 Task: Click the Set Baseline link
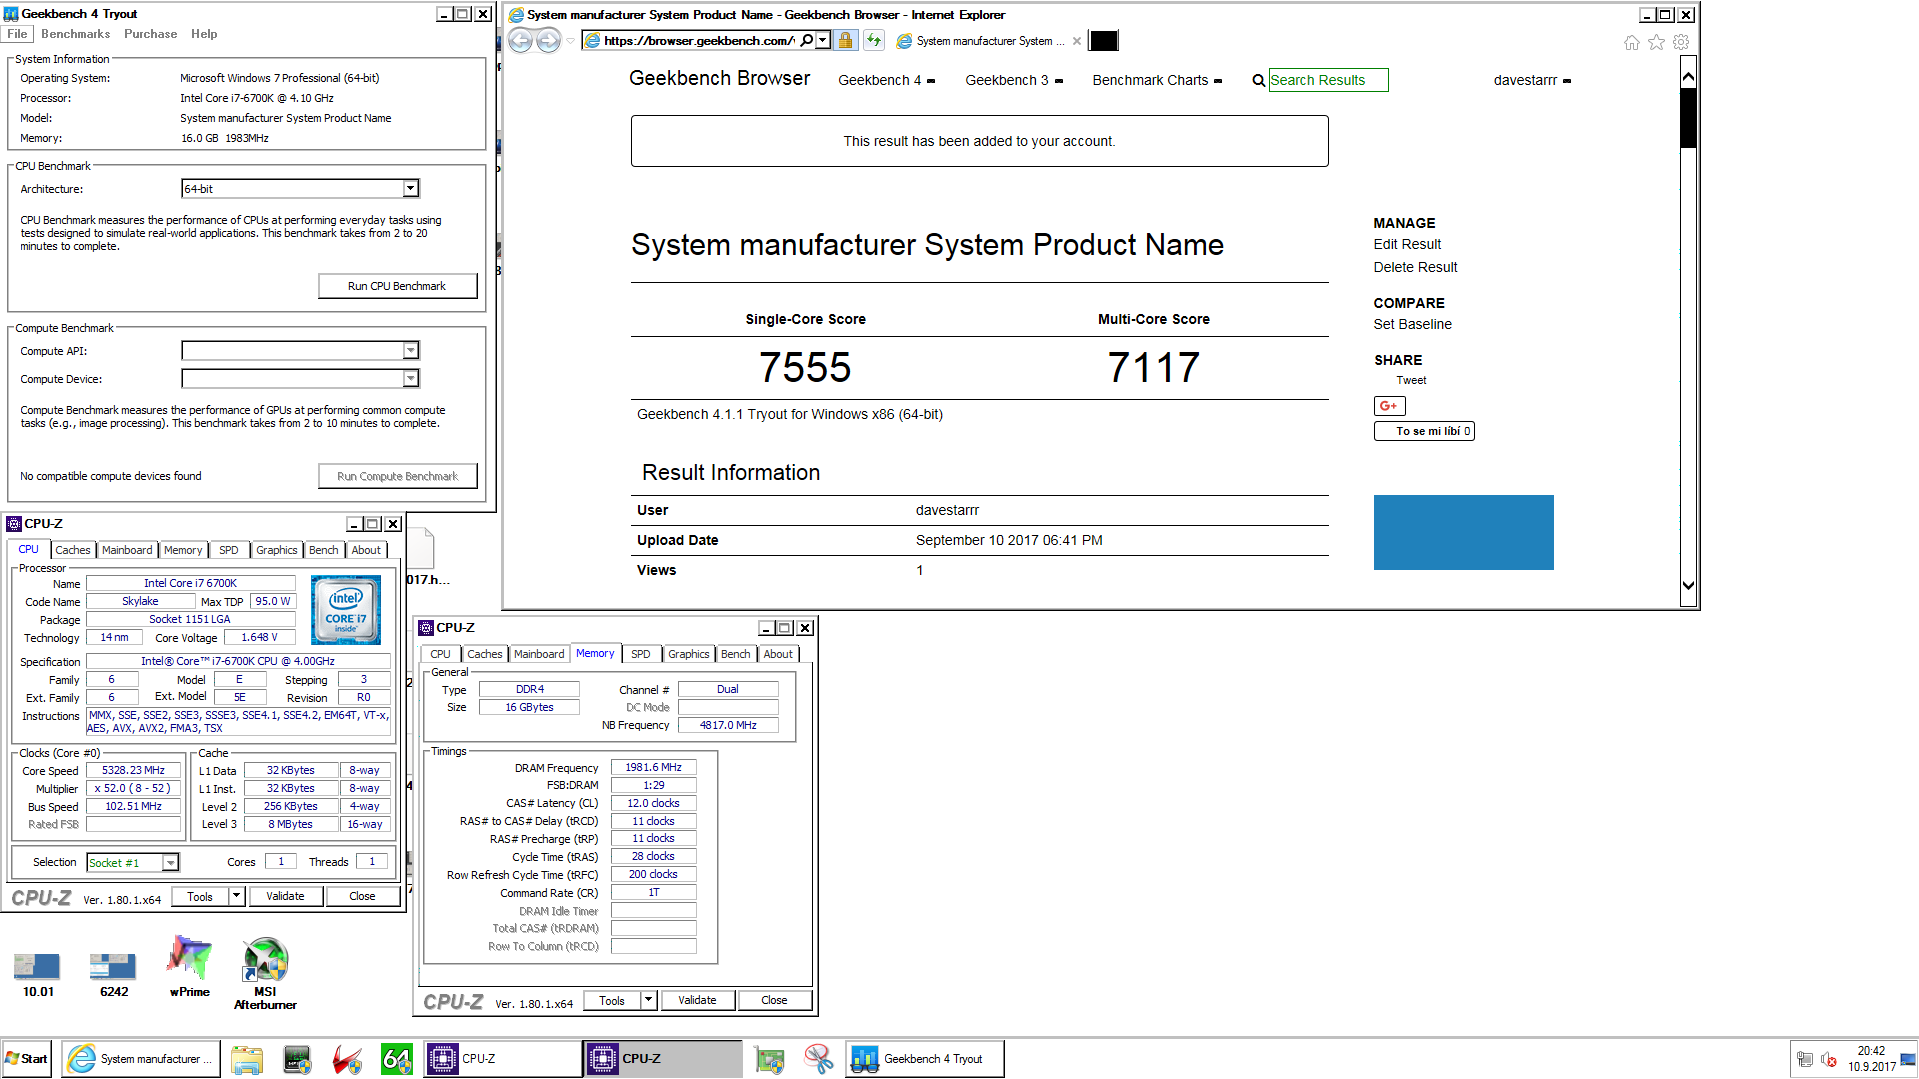1412,324
